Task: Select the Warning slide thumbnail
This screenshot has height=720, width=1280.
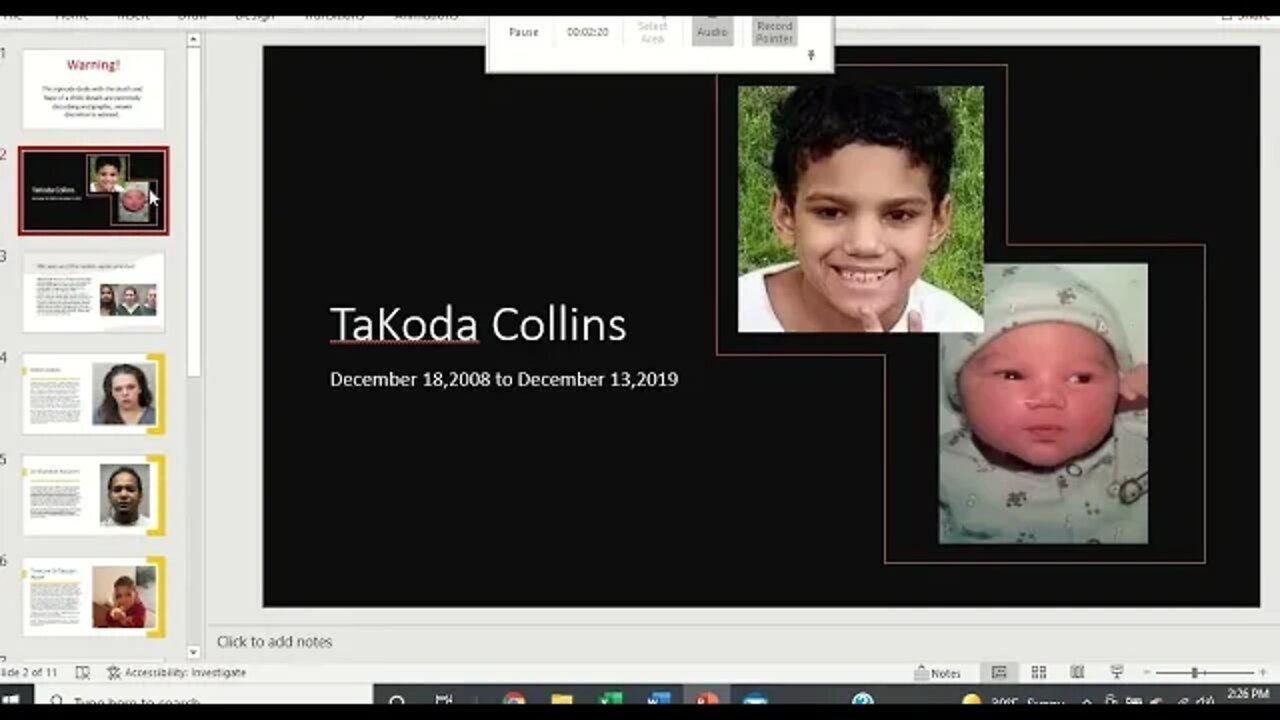Action: [x=93, y=89]
